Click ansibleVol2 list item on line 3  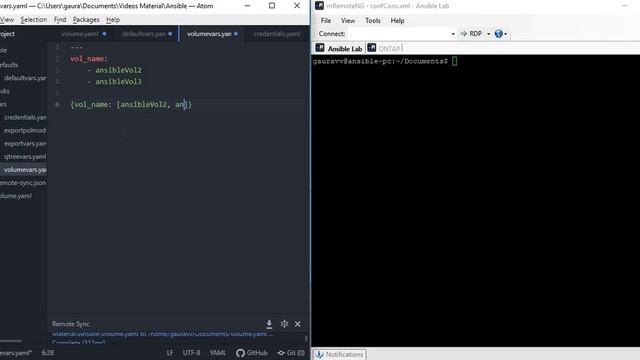(x=118, y=70)
